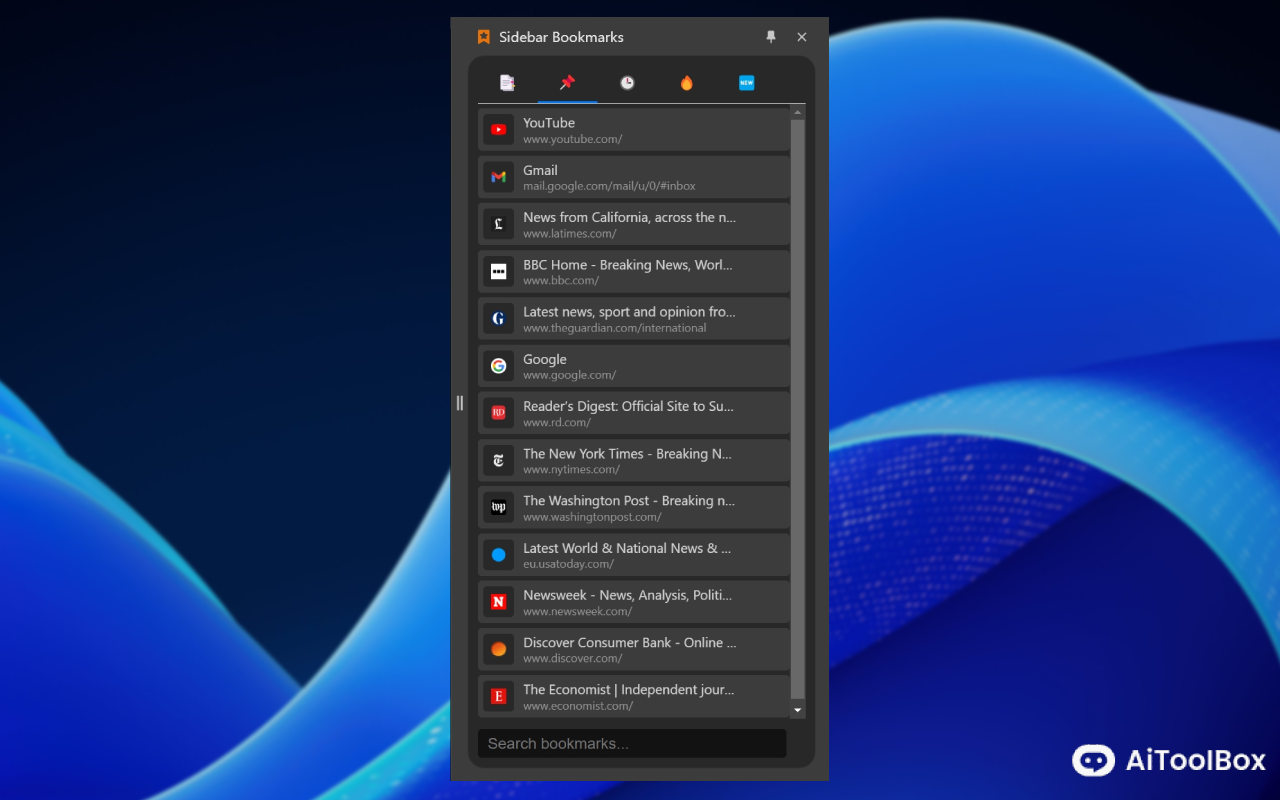Click the Search bookmarks input field

[632, 743]
